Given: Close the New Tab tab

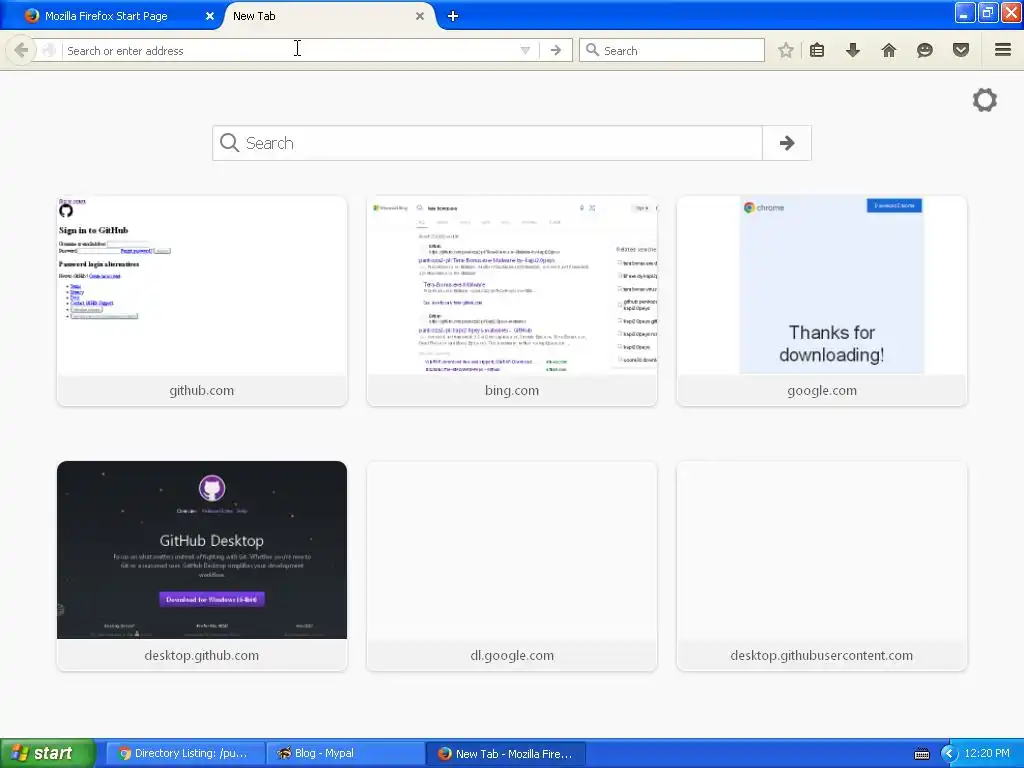Looking at the screenshot, I should pyautogui.click(x=420, y=16).
